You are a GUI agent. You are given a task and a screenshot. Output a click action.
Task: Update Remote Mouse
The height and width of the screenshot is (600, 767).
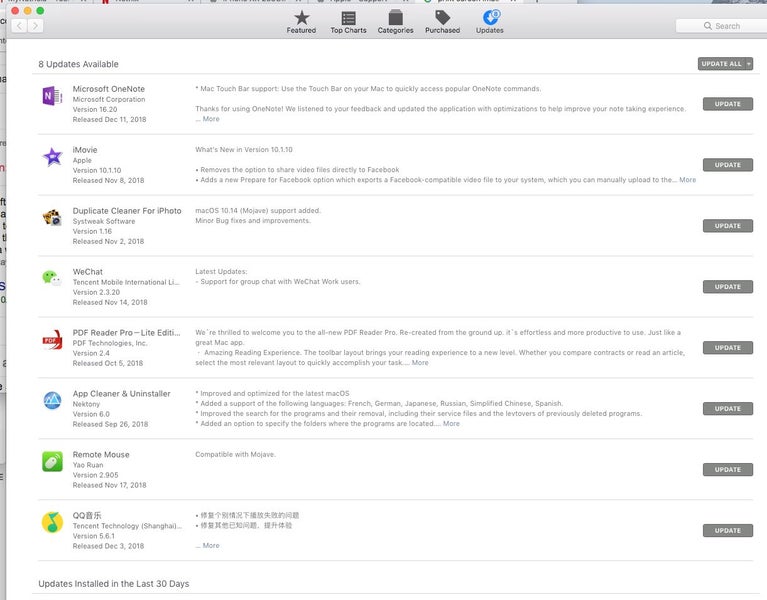727,469
